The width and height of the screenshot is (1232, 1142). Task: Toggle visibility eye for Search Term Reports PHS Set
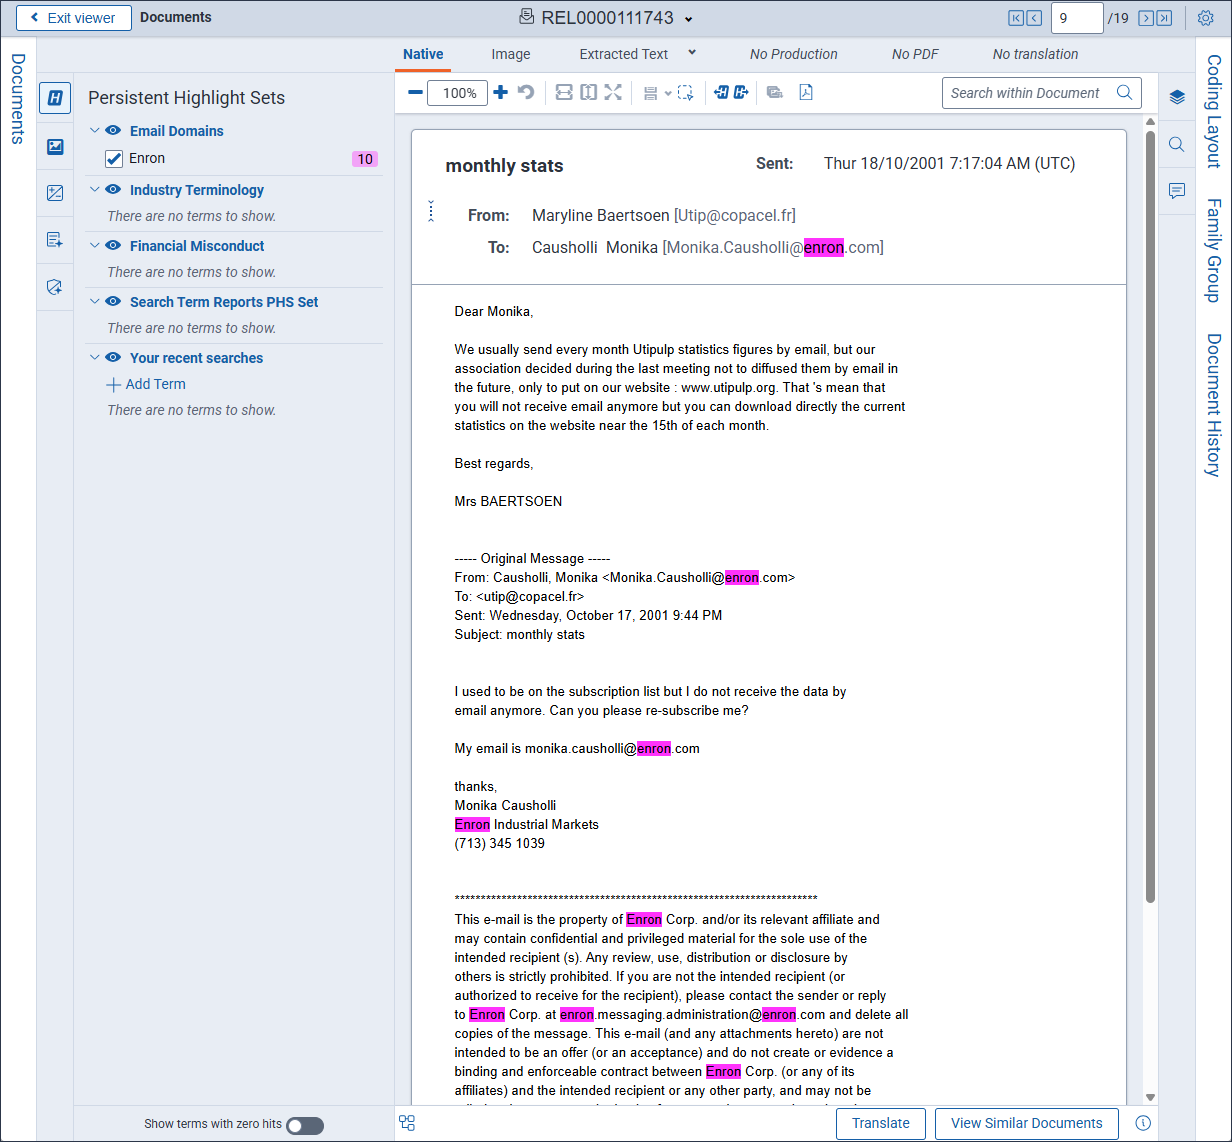point(113,302)
